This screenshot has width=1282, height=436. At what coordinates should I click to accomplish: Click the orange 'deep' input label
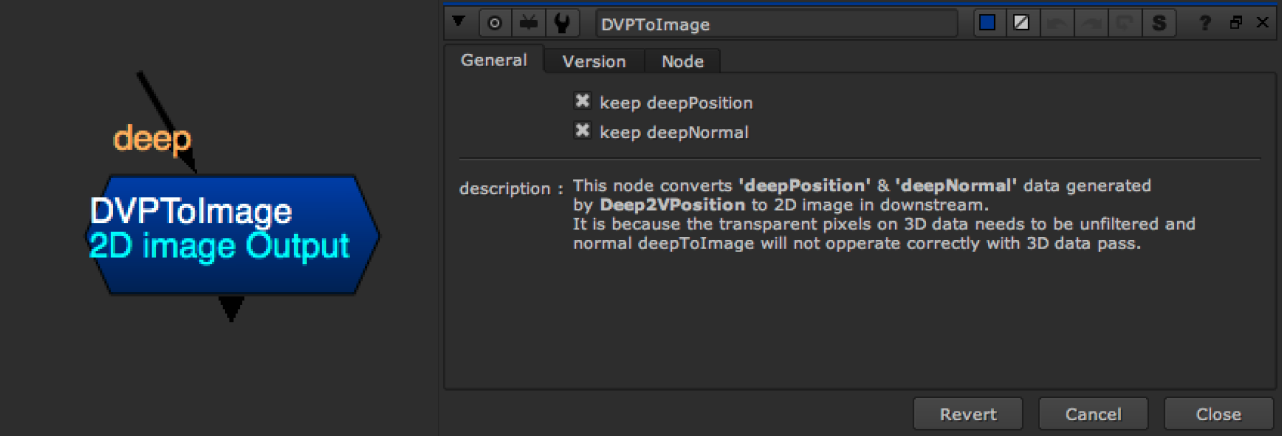[152, 139]
